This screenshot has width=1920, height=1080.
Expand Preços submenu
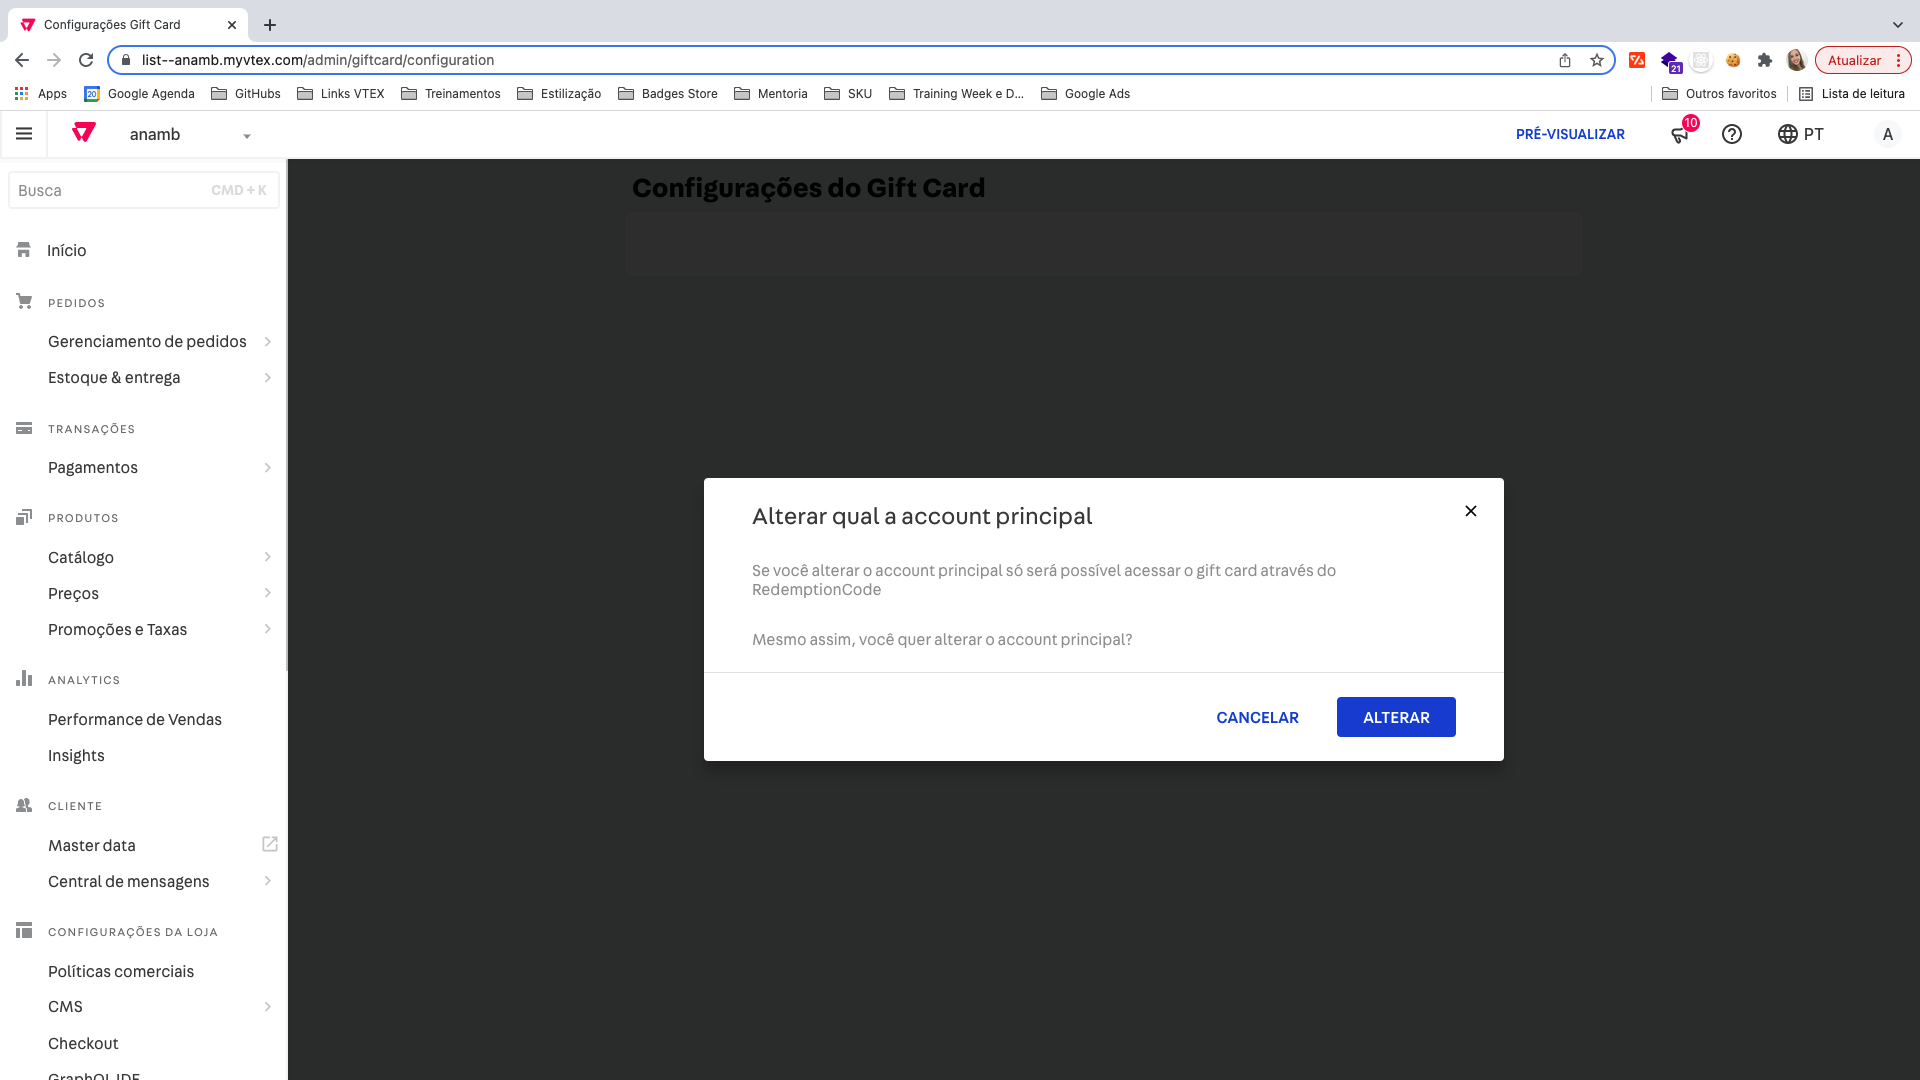coord(160,593)
